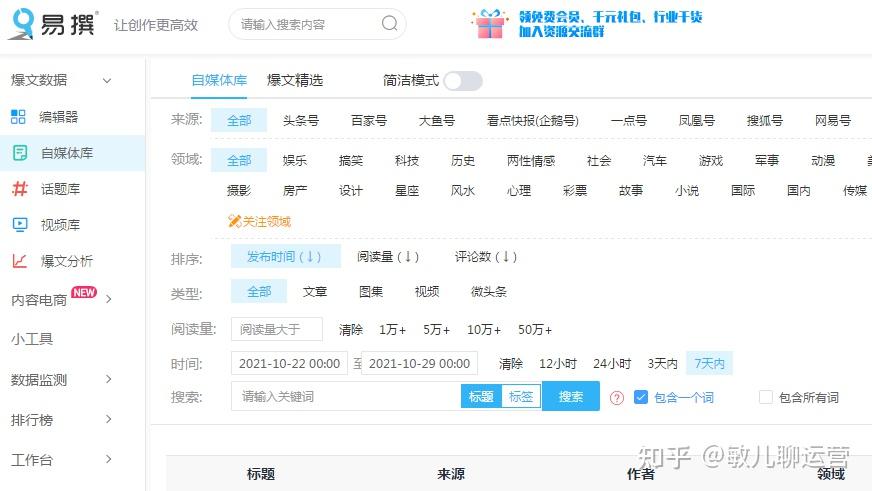This screenshot has width=872, height=491.
Task: Check the 包含所有词 checkbox
Action: [766, 397]
